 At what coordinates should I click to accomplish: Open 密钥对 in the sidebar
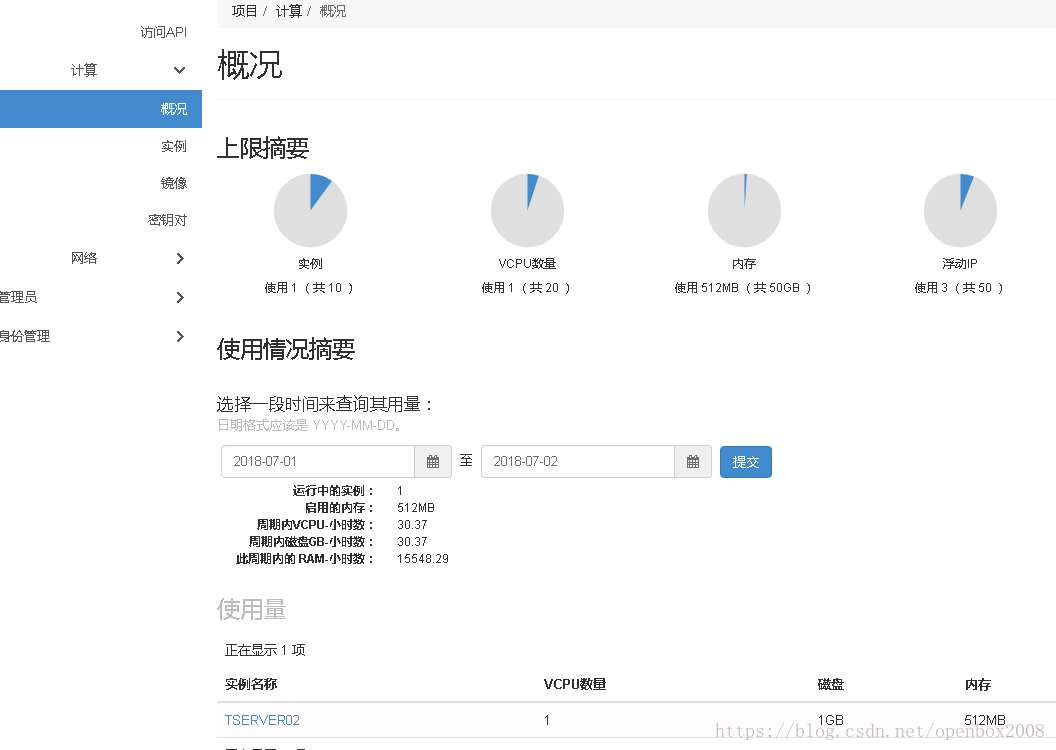(167, 220)
